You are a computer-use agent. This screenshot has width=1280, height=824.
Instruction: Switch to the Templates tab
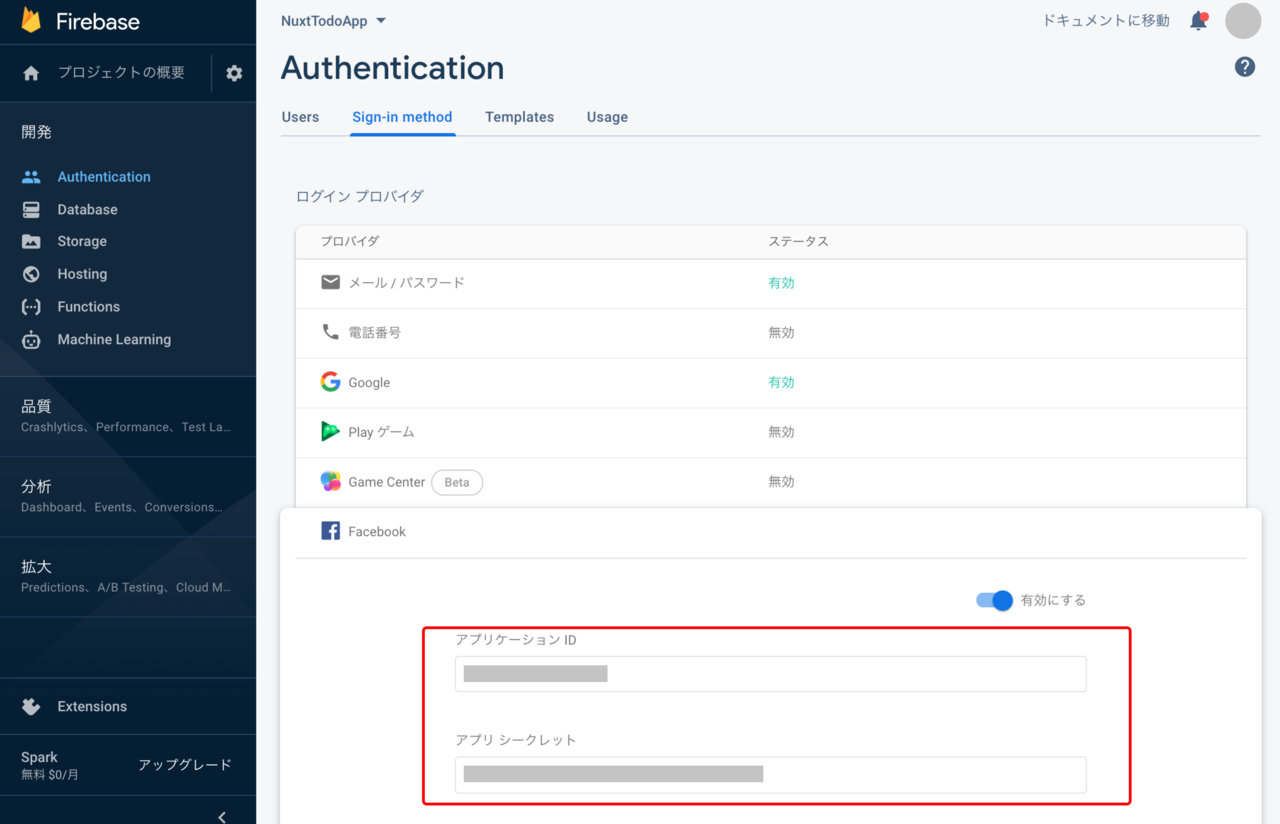pos(519,117)
